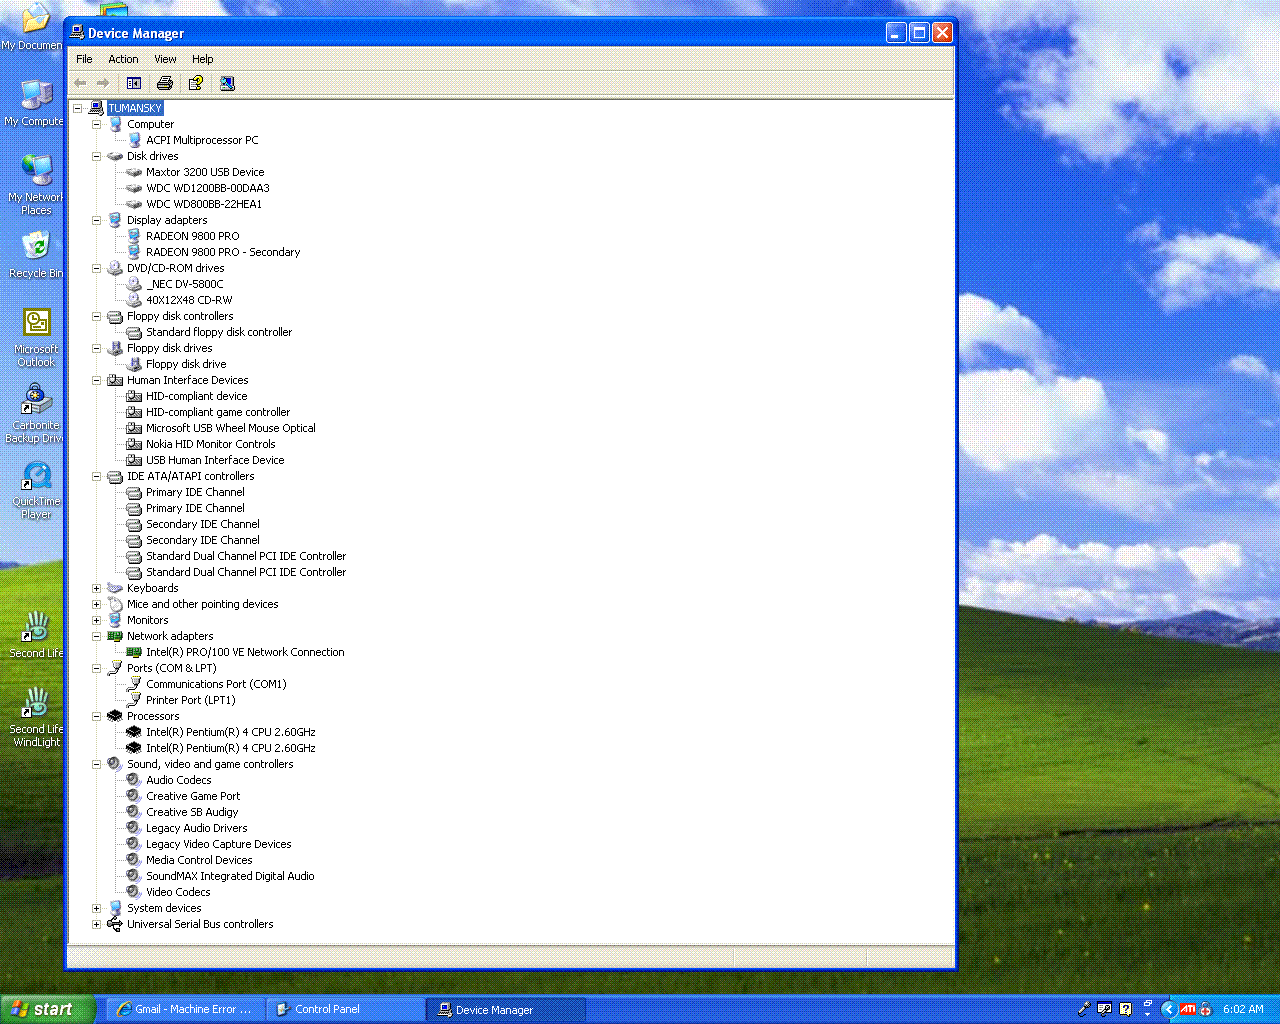Click Scan for hardware changes toolbar icon
The height and width of the screenshot is (1024, 1280).
point(227,83)
